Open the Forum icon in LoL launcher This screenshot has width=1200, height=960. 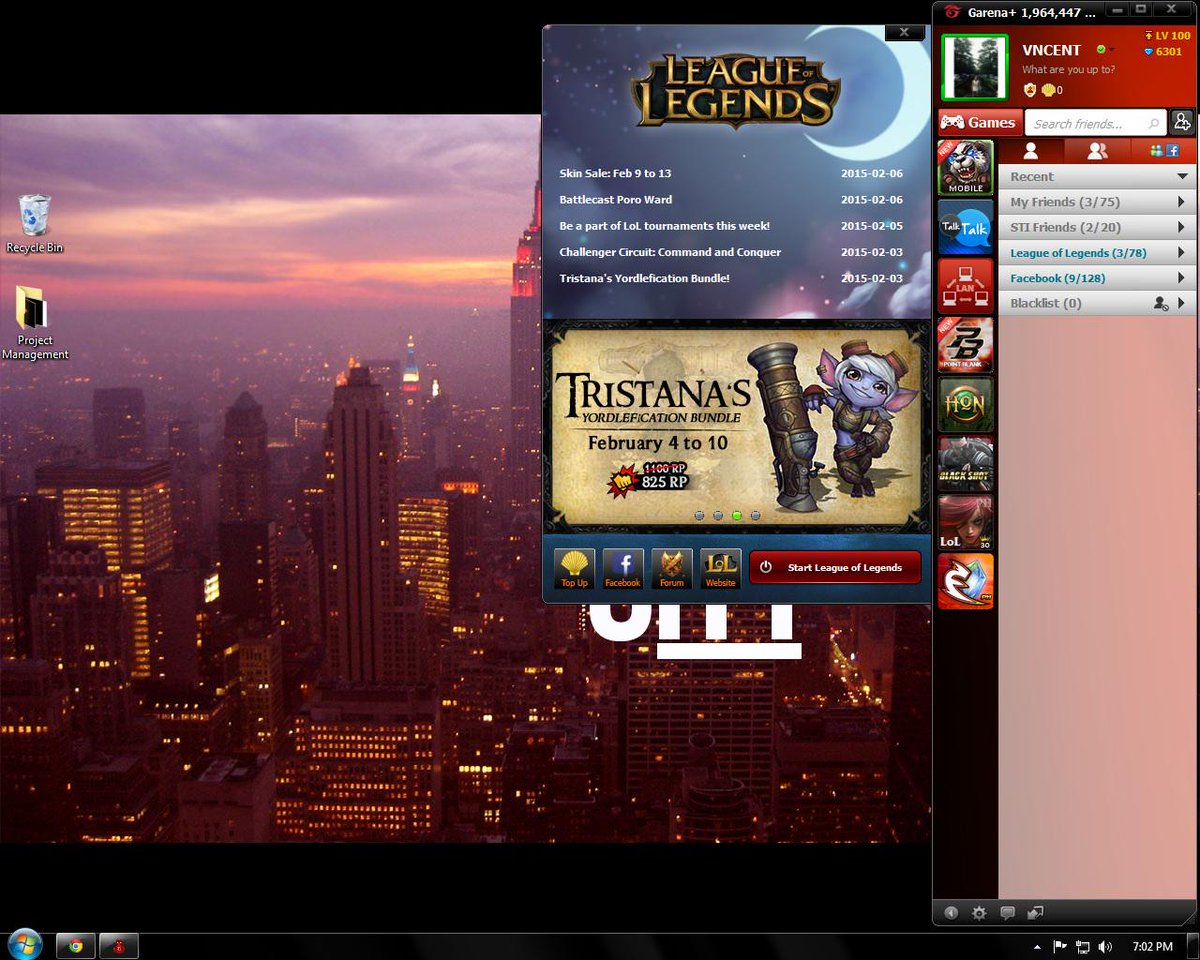coord(671,568)
